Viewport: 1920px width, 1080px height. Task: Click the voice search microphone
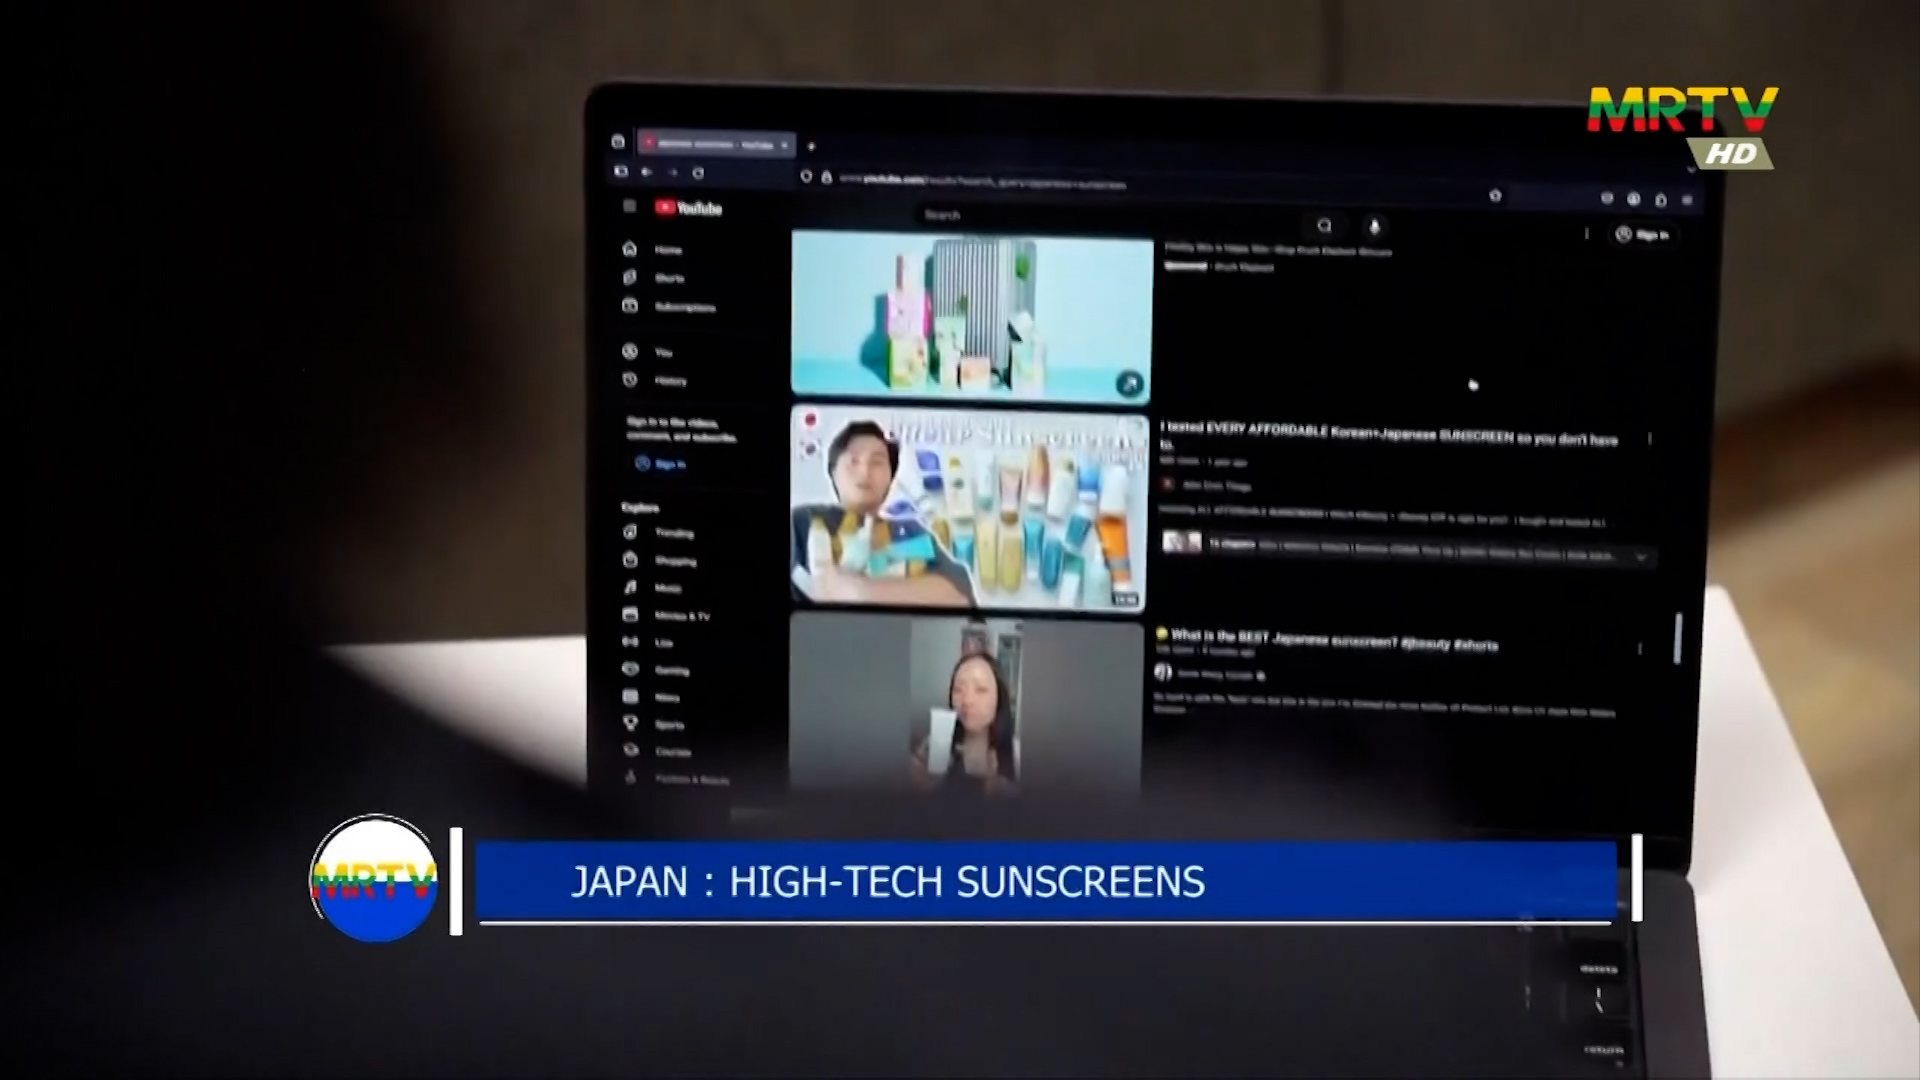[1375, 228]
